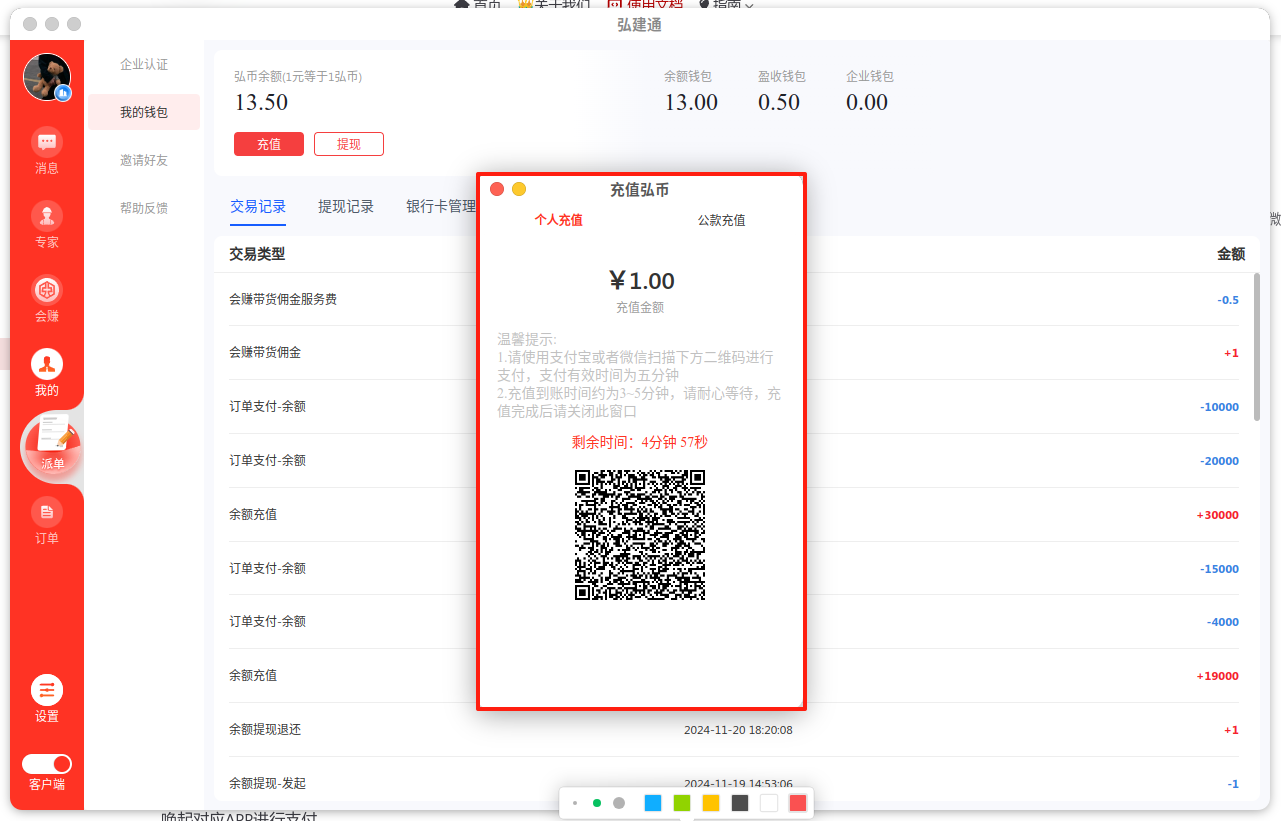Click the 提现 withdraw button
Image resolution: width=1281 pixels, height=821 pixels.
tap(349, 144)
